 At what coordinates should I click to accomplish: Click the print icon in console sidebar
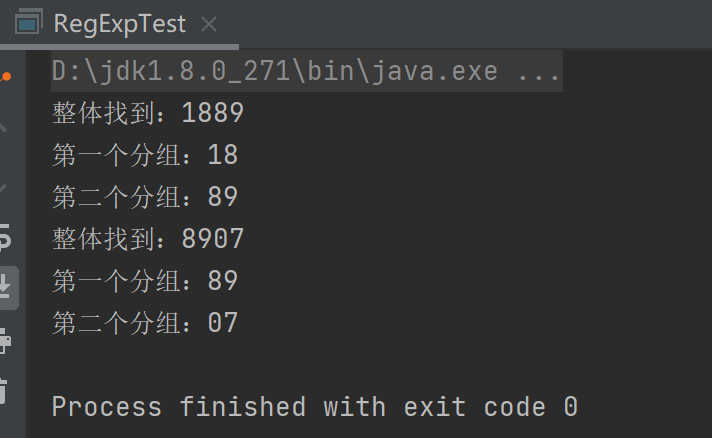(5, 341)
